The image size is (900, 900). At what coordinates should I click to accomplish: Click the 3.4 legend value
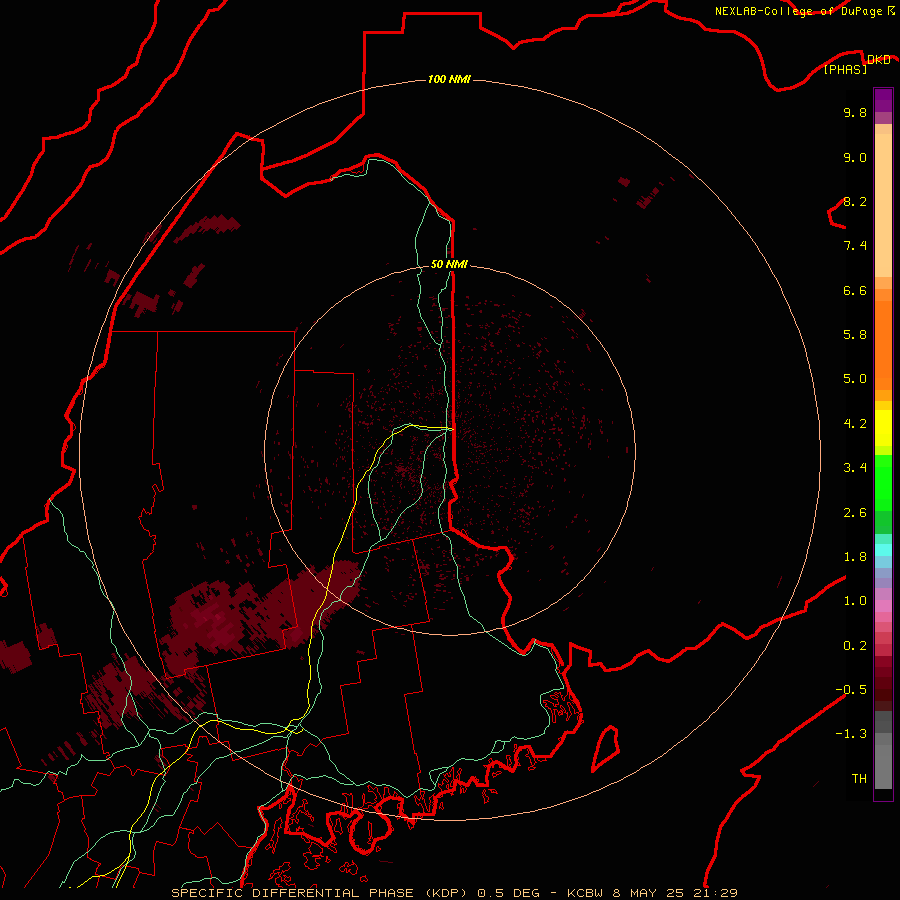click(x=855, y=467)
